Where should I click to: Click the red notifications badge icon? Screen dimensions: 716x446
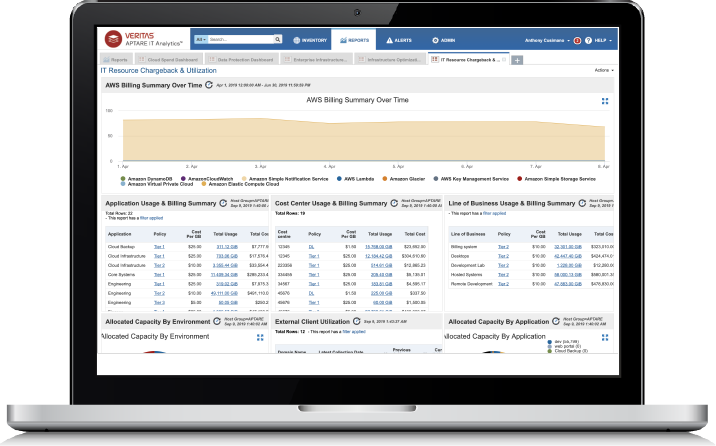point(577,40)
